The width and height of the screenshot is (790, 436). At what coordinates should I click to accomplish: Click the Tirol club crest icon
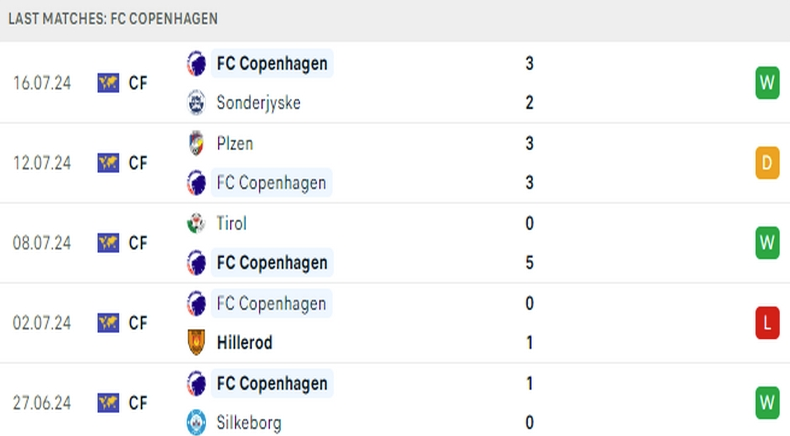[x=196, y=223]
